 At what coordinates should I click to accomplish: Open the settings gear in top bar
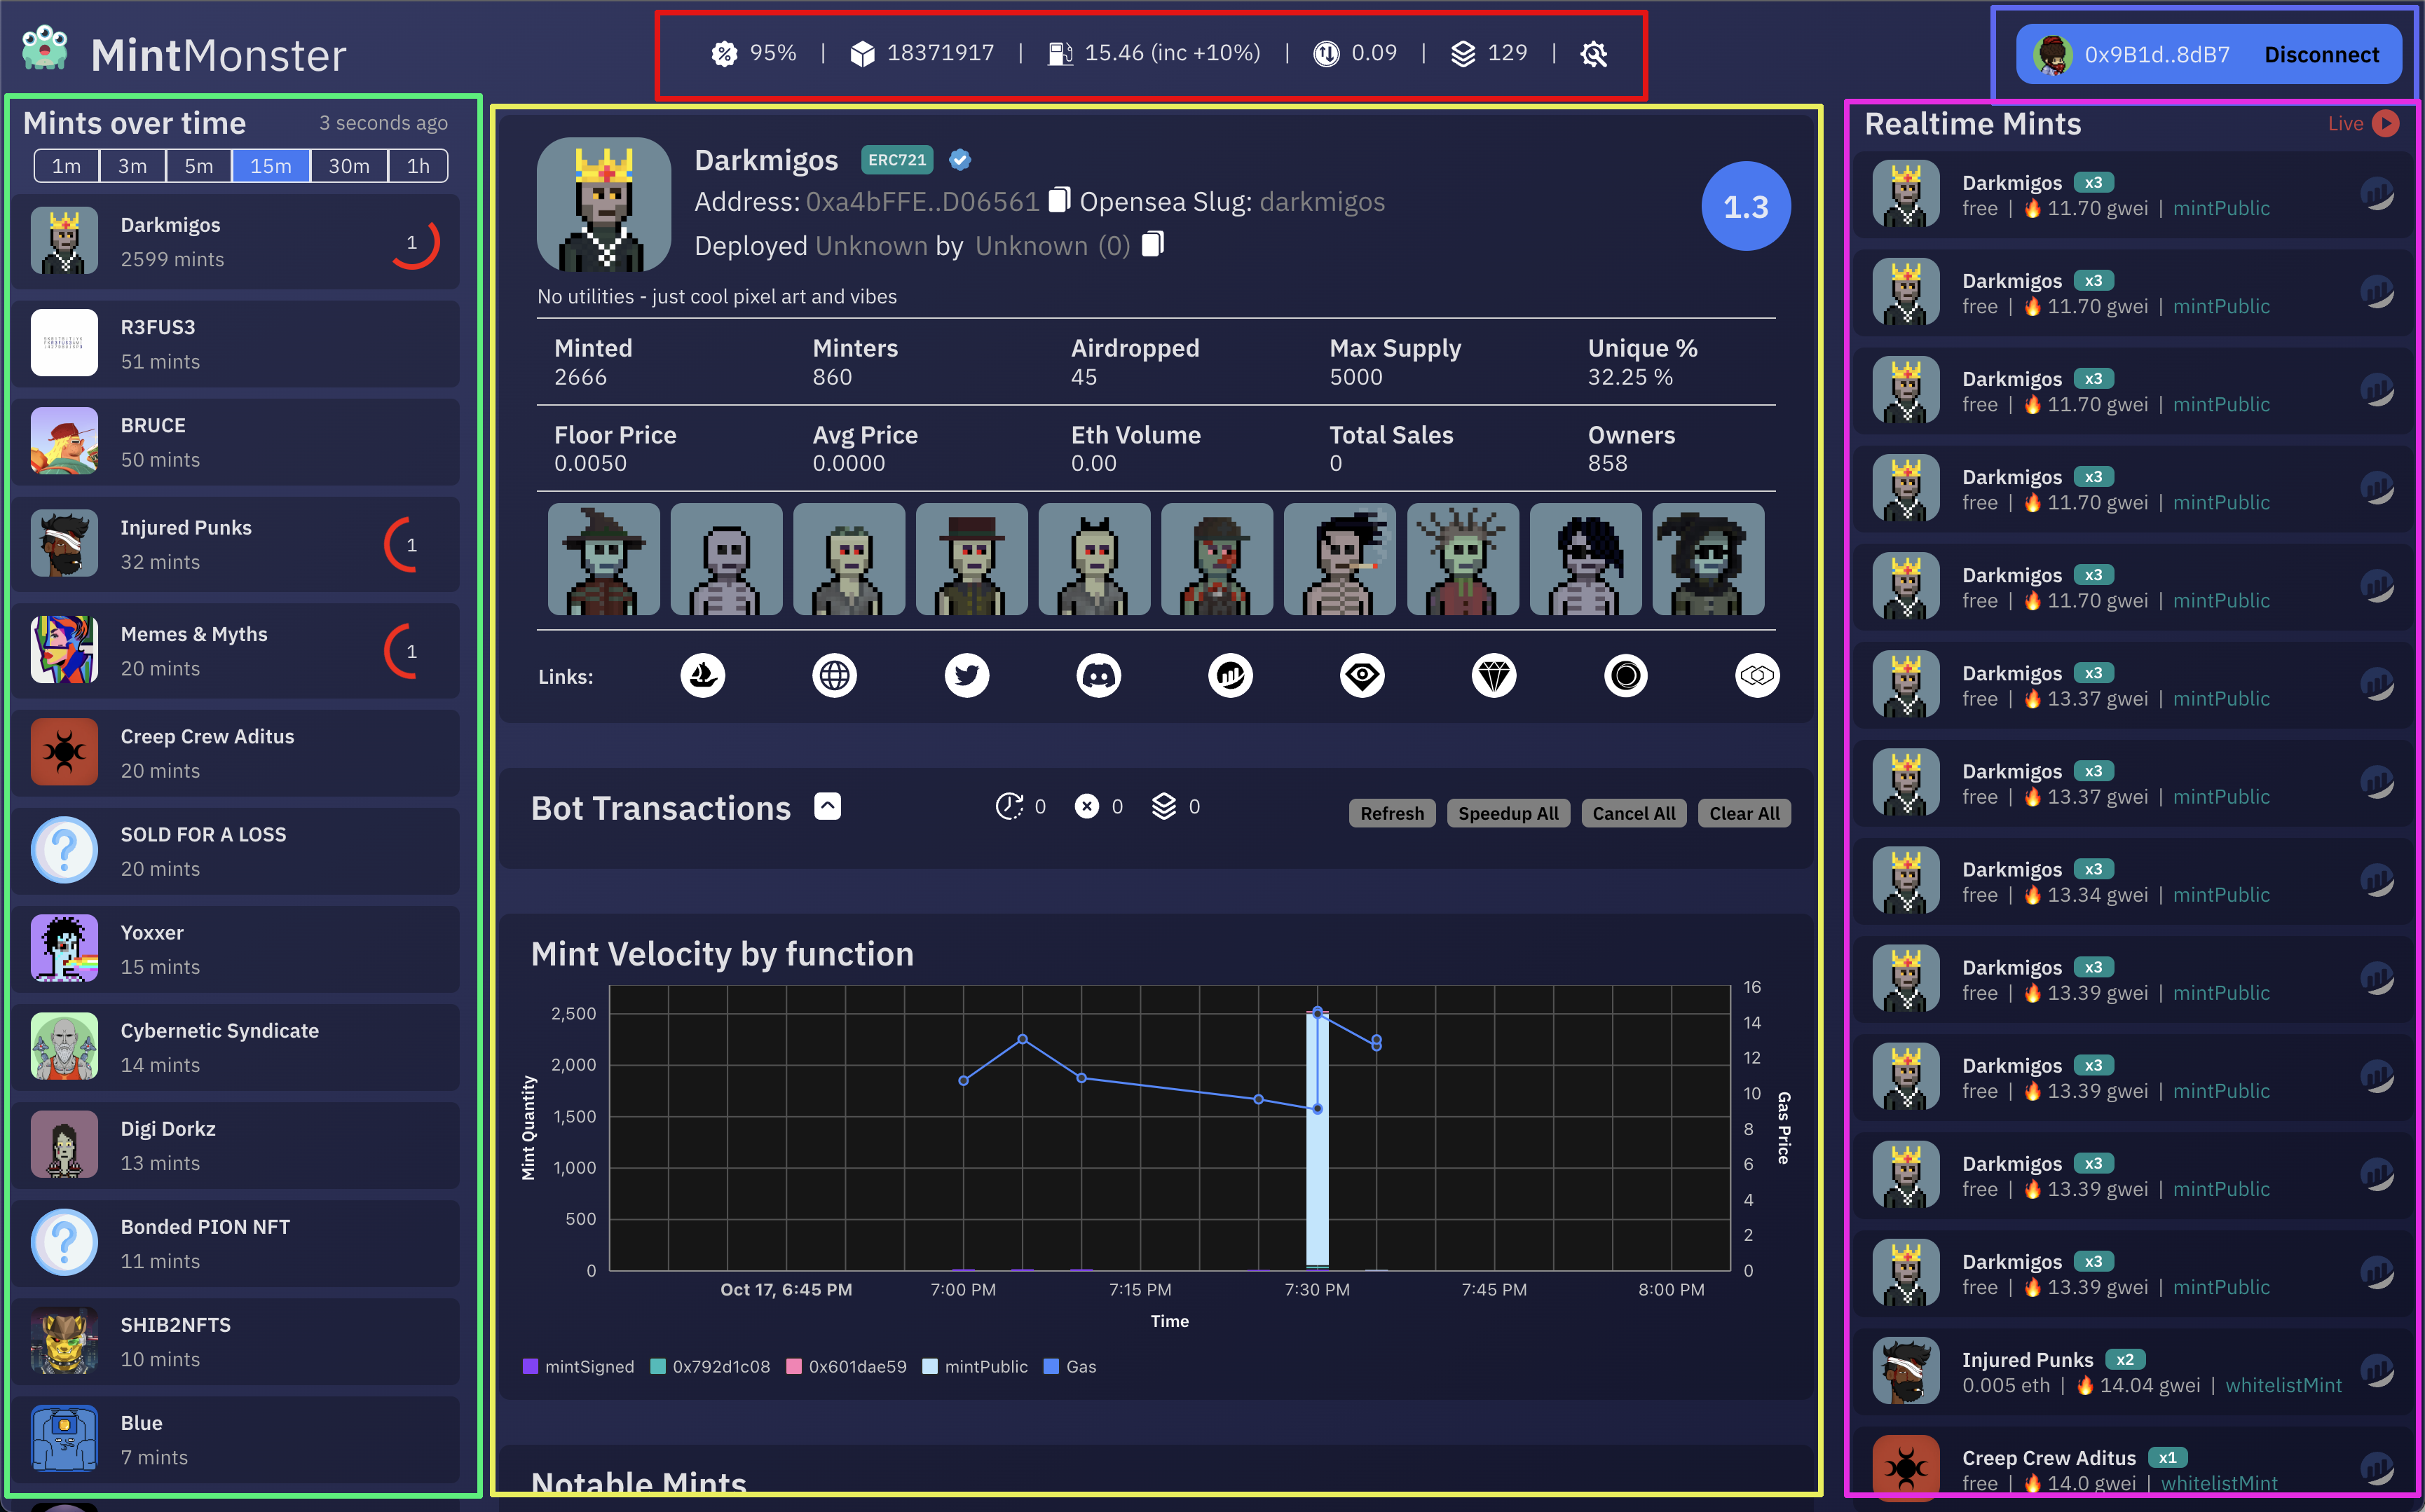(1594, 54)
